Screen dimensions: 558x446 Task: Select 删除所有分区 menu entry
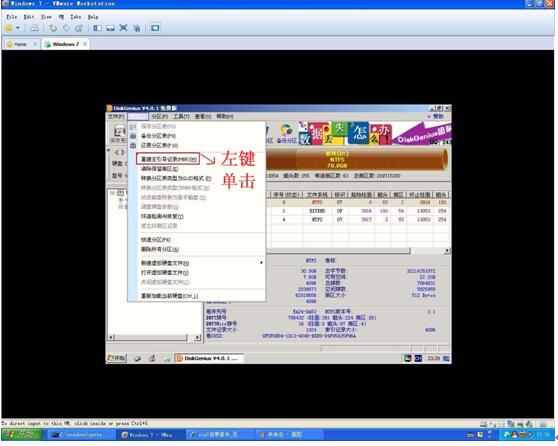197,250
